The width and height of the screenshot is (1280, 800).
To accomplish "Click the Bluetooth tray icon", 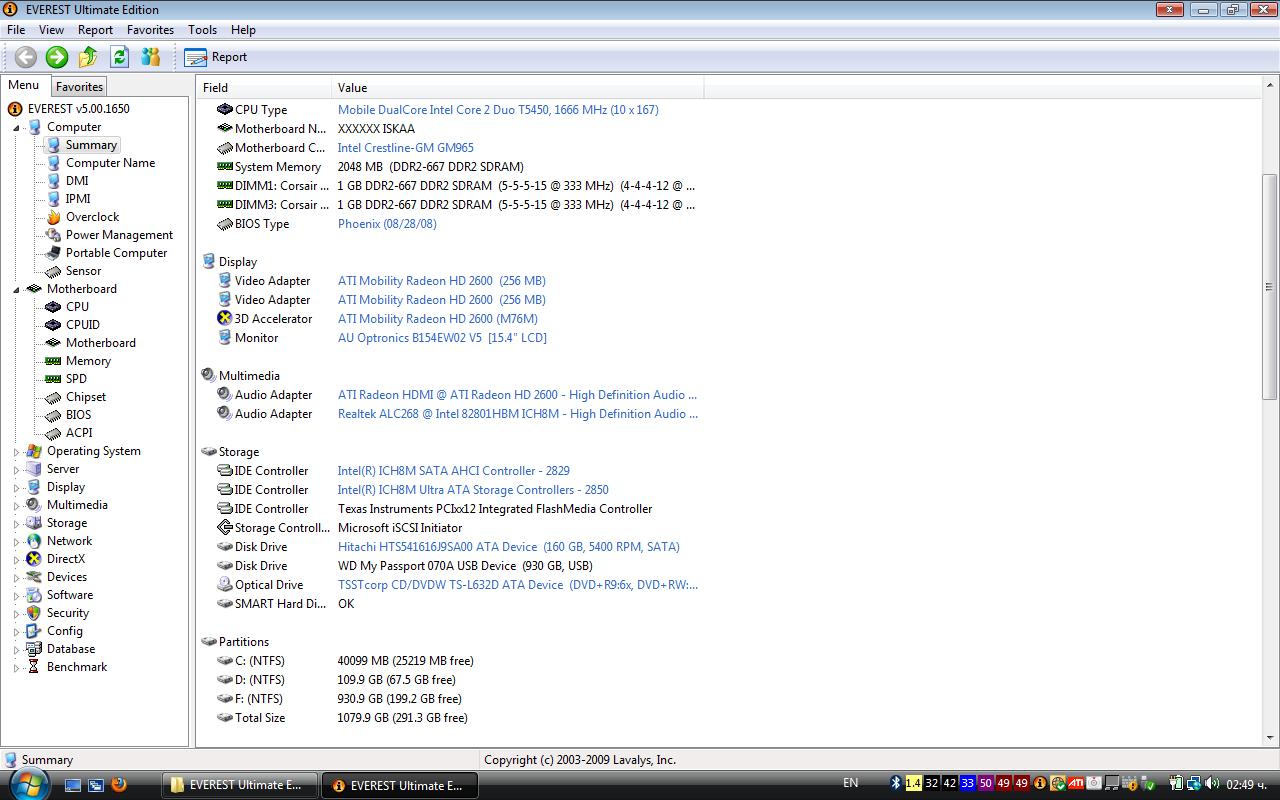I will [896, 784].
